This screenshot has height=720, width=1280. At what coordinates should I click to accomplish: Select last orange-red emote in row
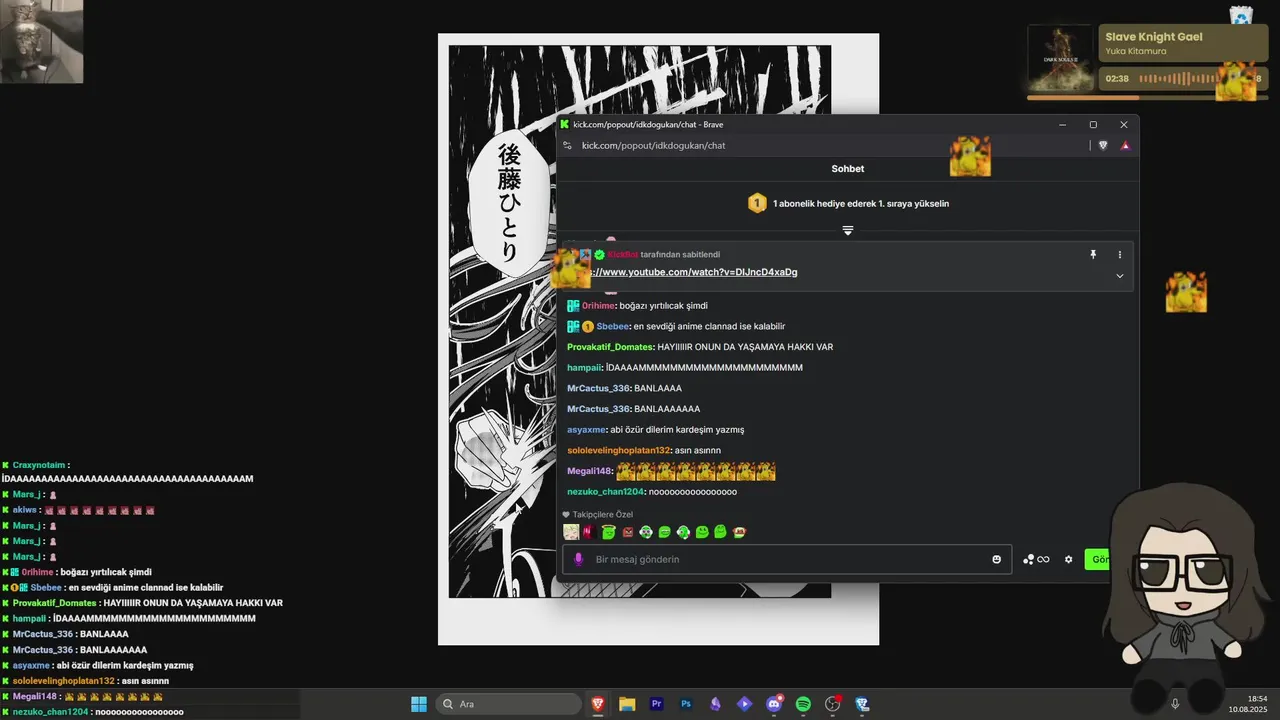739,532
